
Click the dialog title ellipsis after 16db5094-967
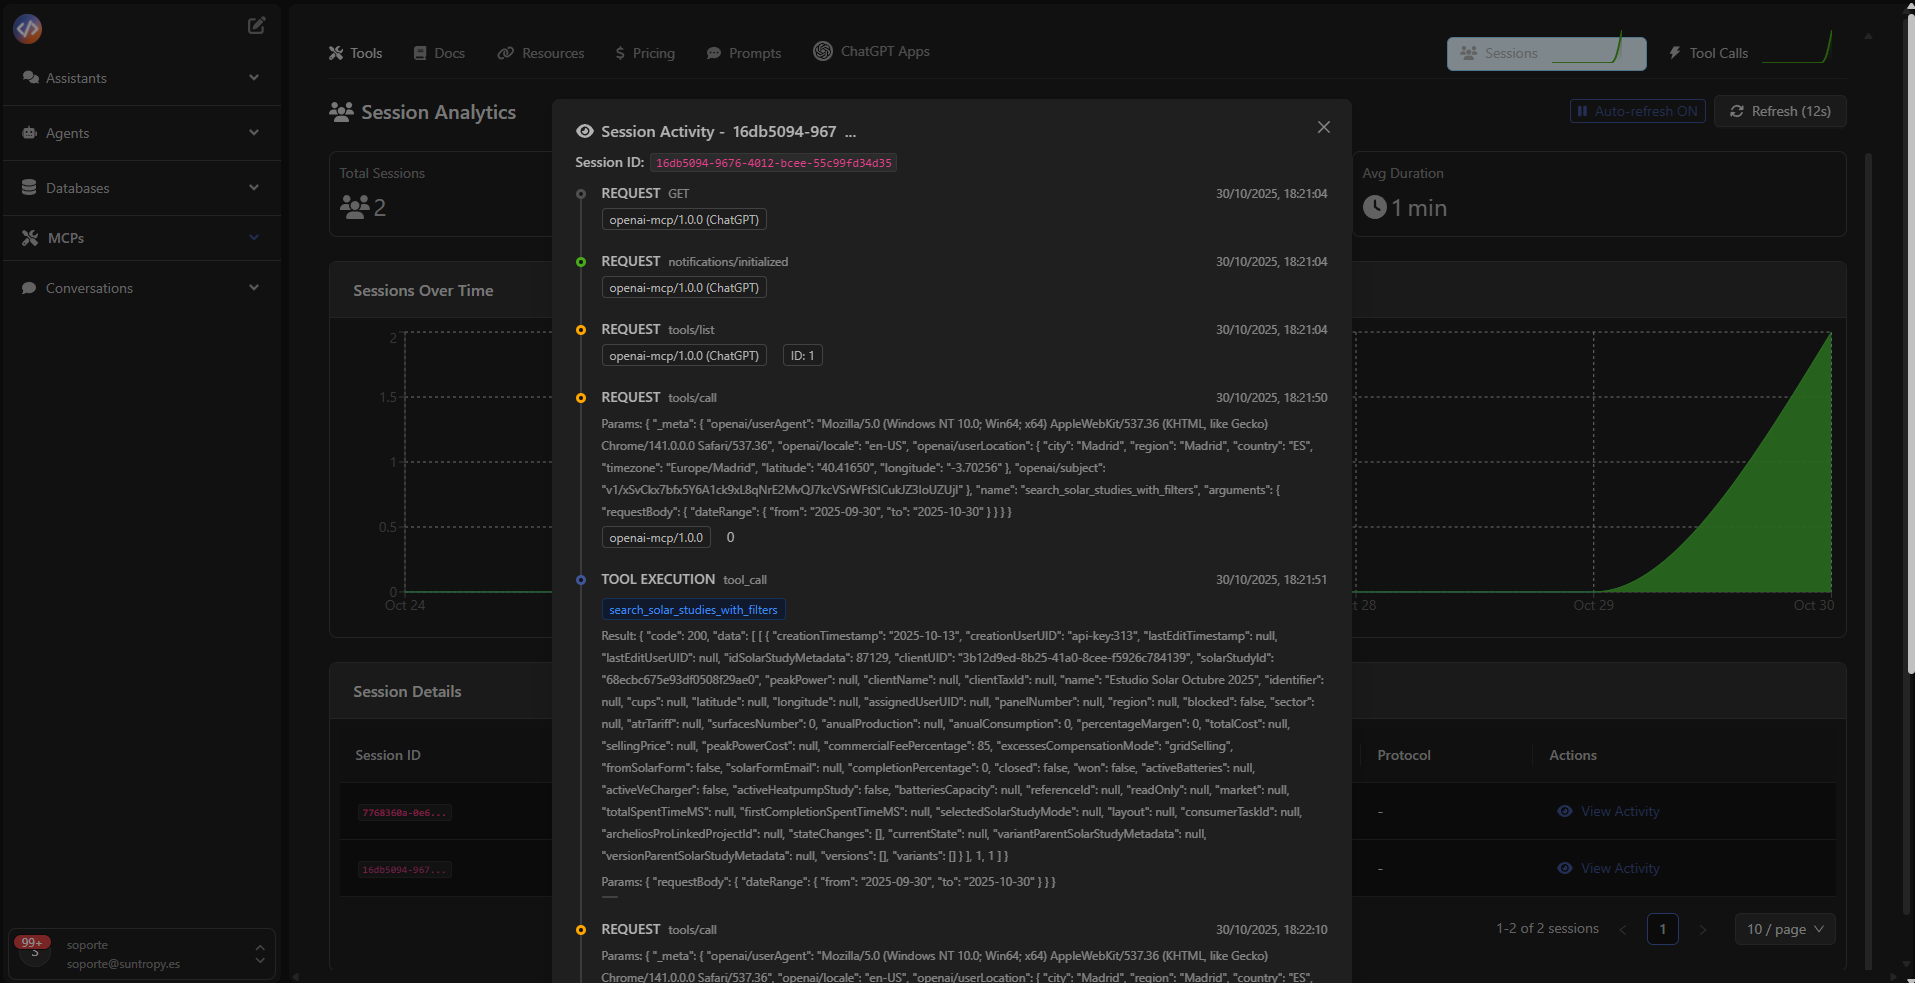pyautogui.click(x=850, y=132)
